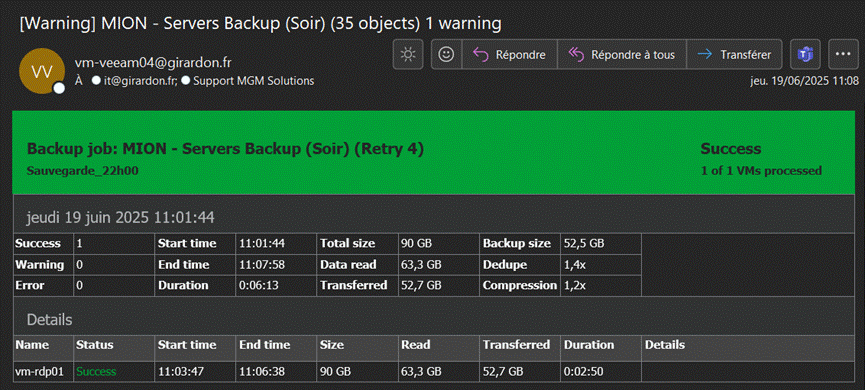
Task: Toggle the light/dark sun icon button
Action: [x=408, y=54]
